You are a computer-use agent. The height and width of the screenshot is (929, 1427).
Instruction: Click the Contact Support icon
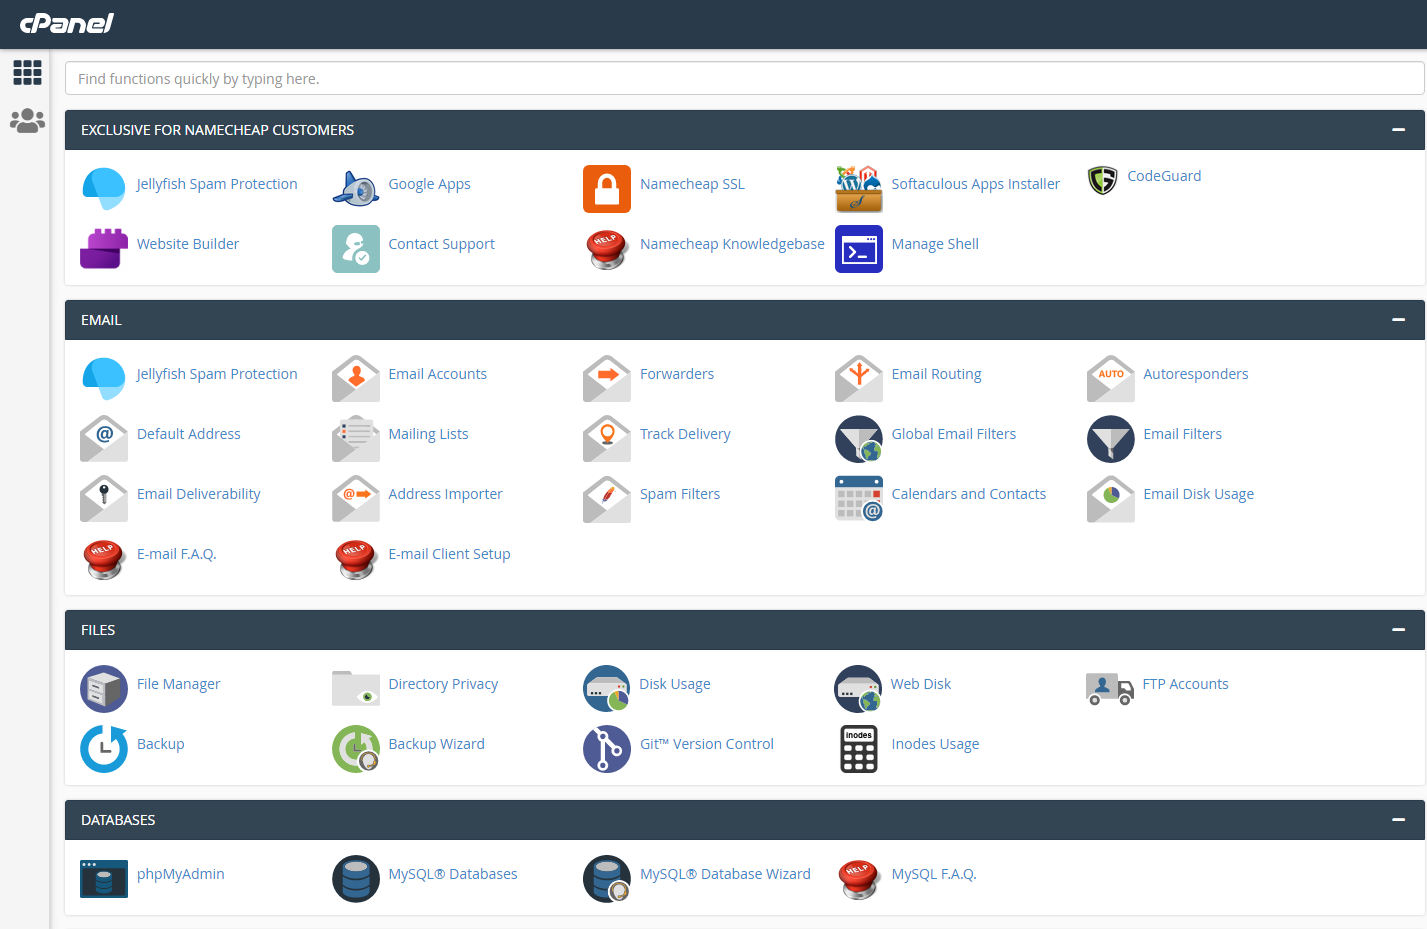click(356, 249)
